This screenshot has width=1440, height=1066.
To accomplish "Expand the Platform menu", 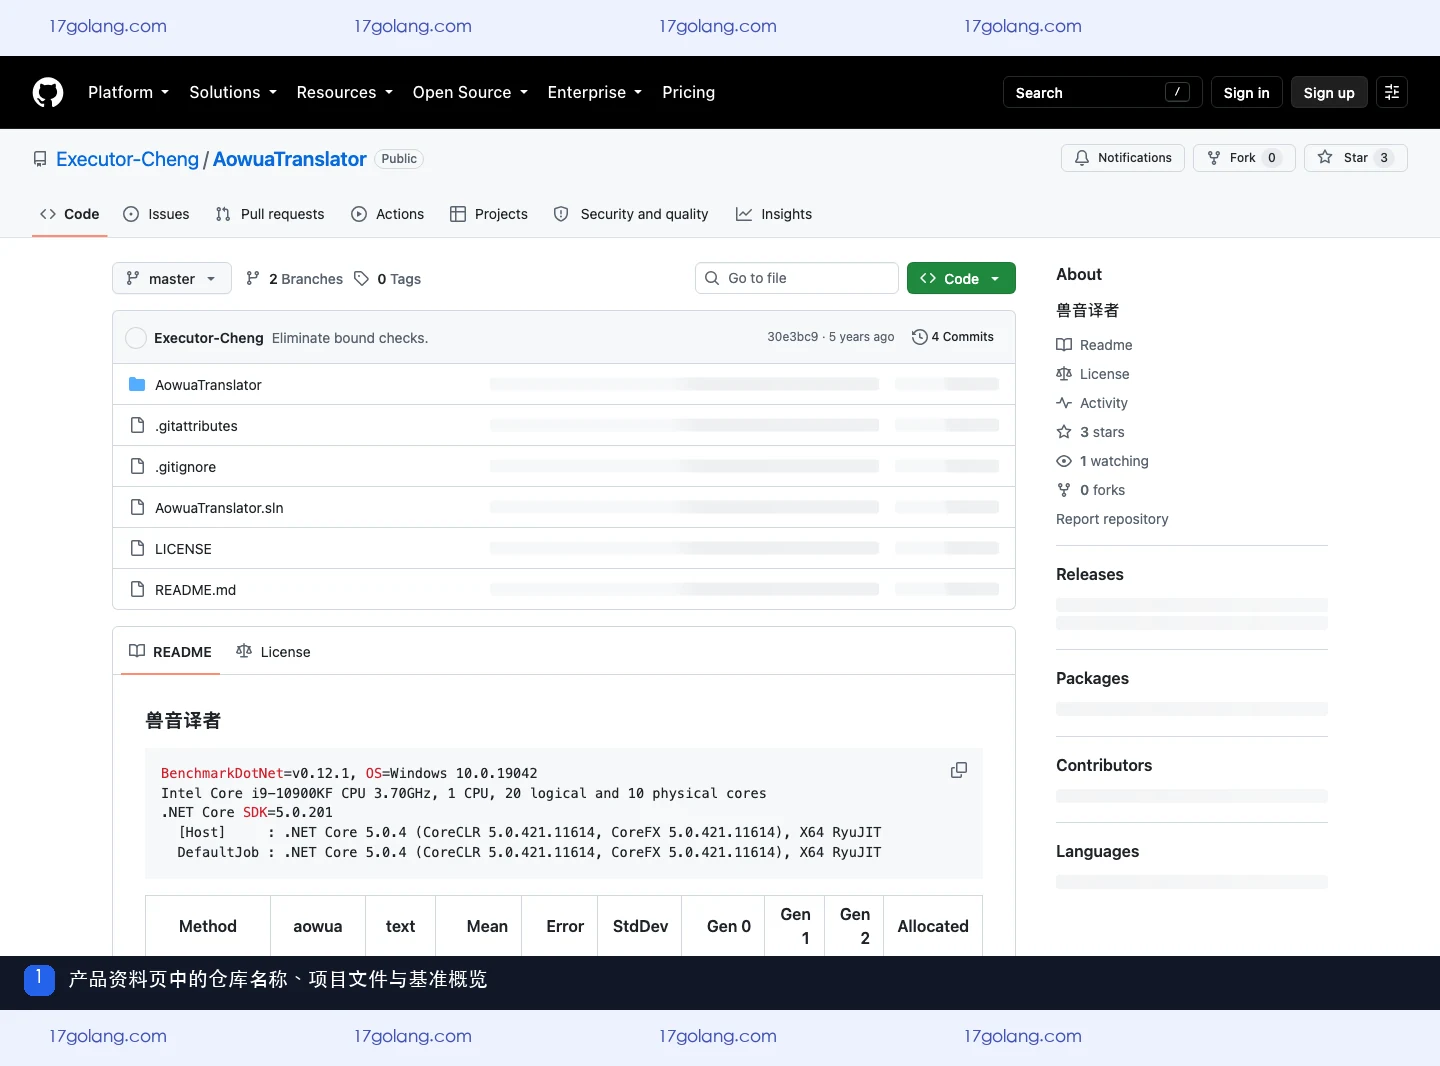I will click(x=128, y=92).
